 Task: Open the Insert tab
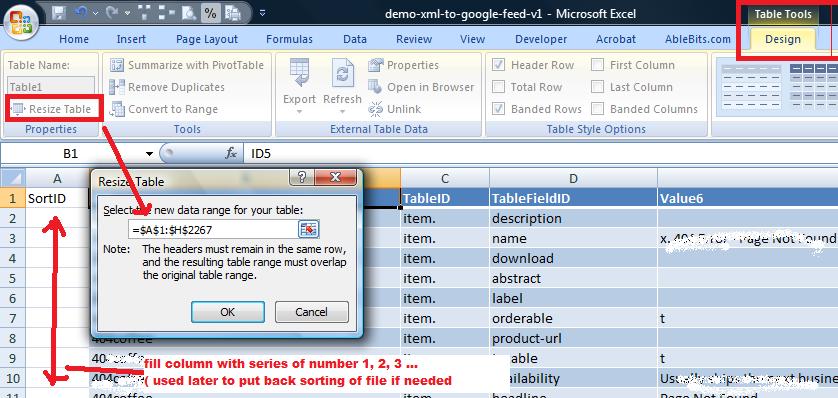tap(131, 39)
